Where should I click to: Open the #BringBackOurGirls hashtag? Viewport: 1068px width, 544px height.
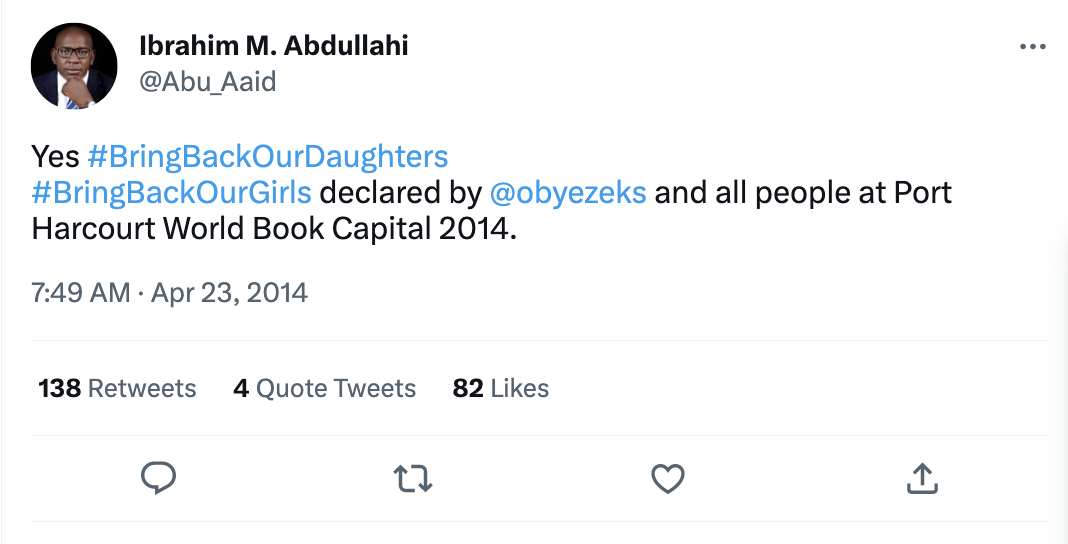(x=171, y=192)
